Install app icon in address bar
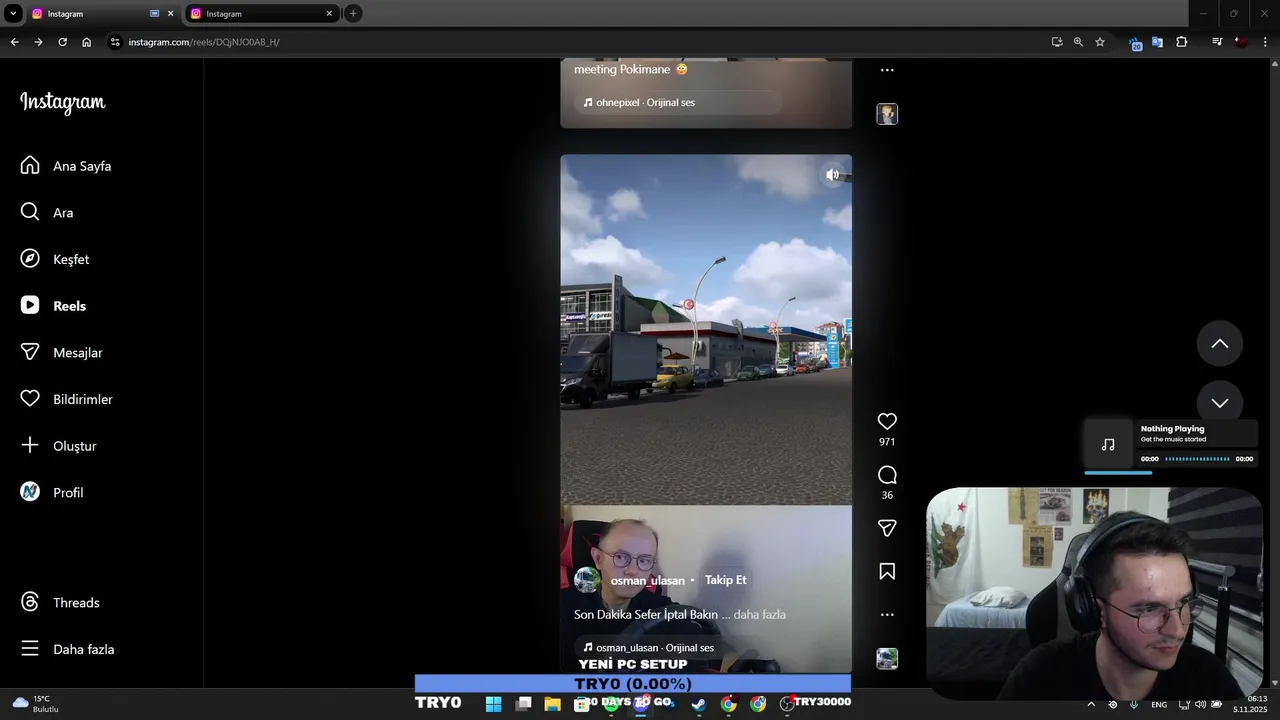The image size is (1280, 720). pyautogui.click(x=1057, y=42)
